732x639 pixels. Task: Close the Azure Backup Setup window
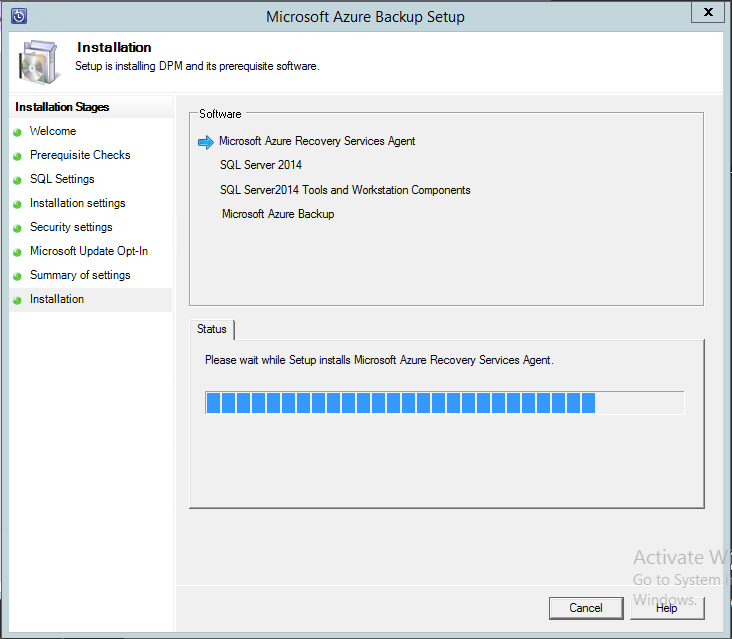click(709, 13)
